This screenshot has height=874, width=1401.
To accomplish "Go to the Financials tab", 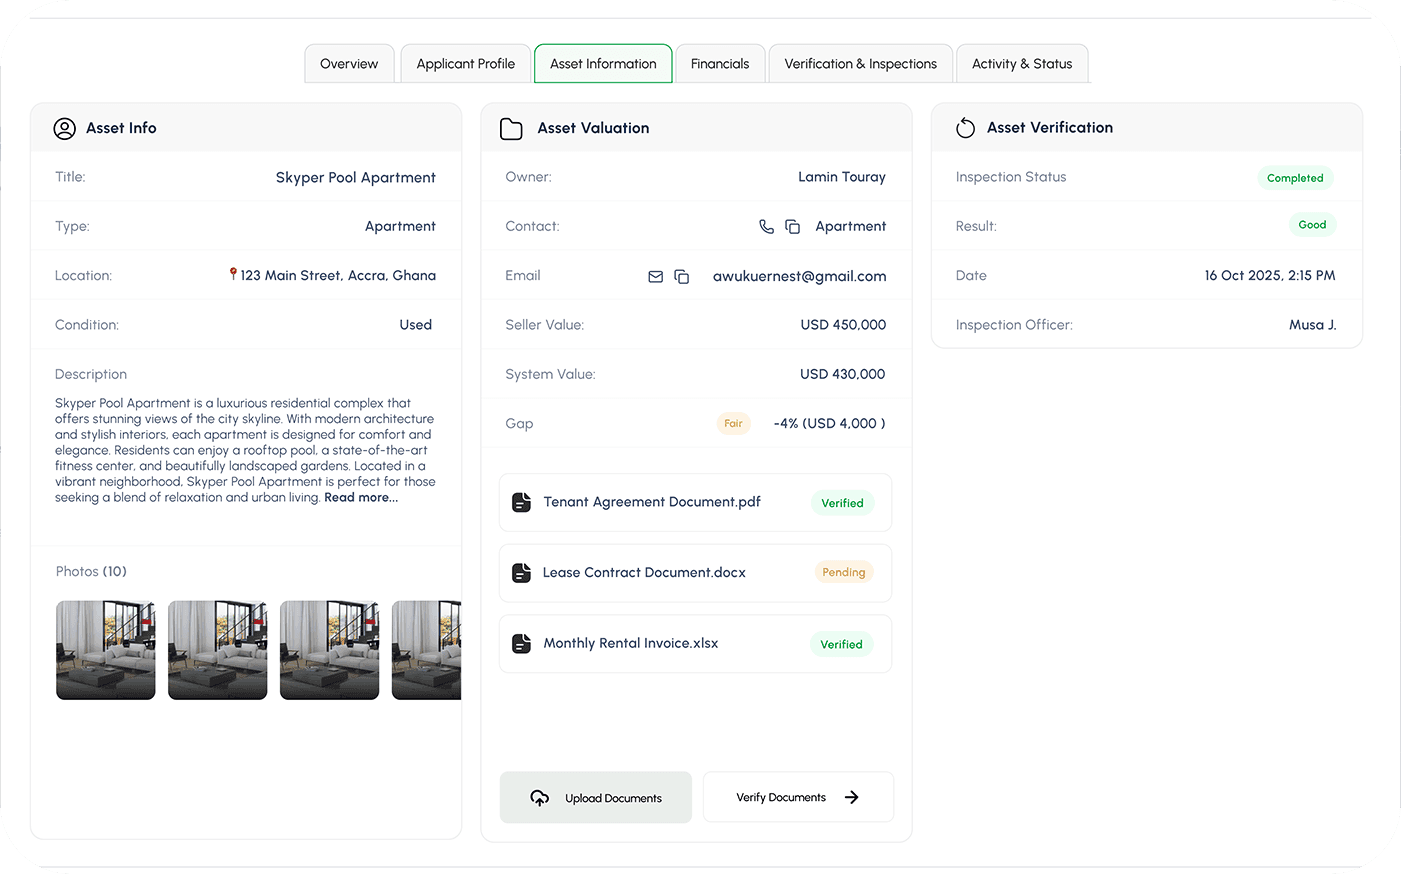I will 720,63.
